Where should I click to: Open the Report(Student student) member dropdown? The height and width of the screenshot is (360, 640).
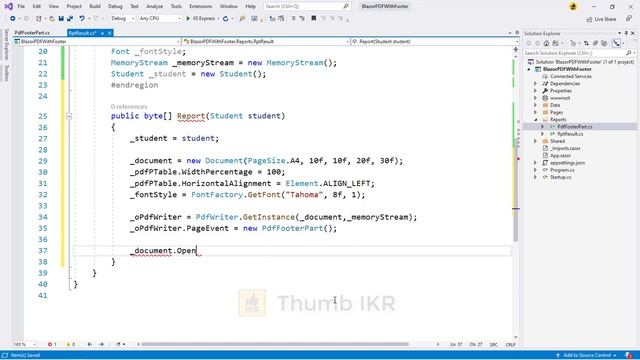pyautogui.click(x=435, y=41)
